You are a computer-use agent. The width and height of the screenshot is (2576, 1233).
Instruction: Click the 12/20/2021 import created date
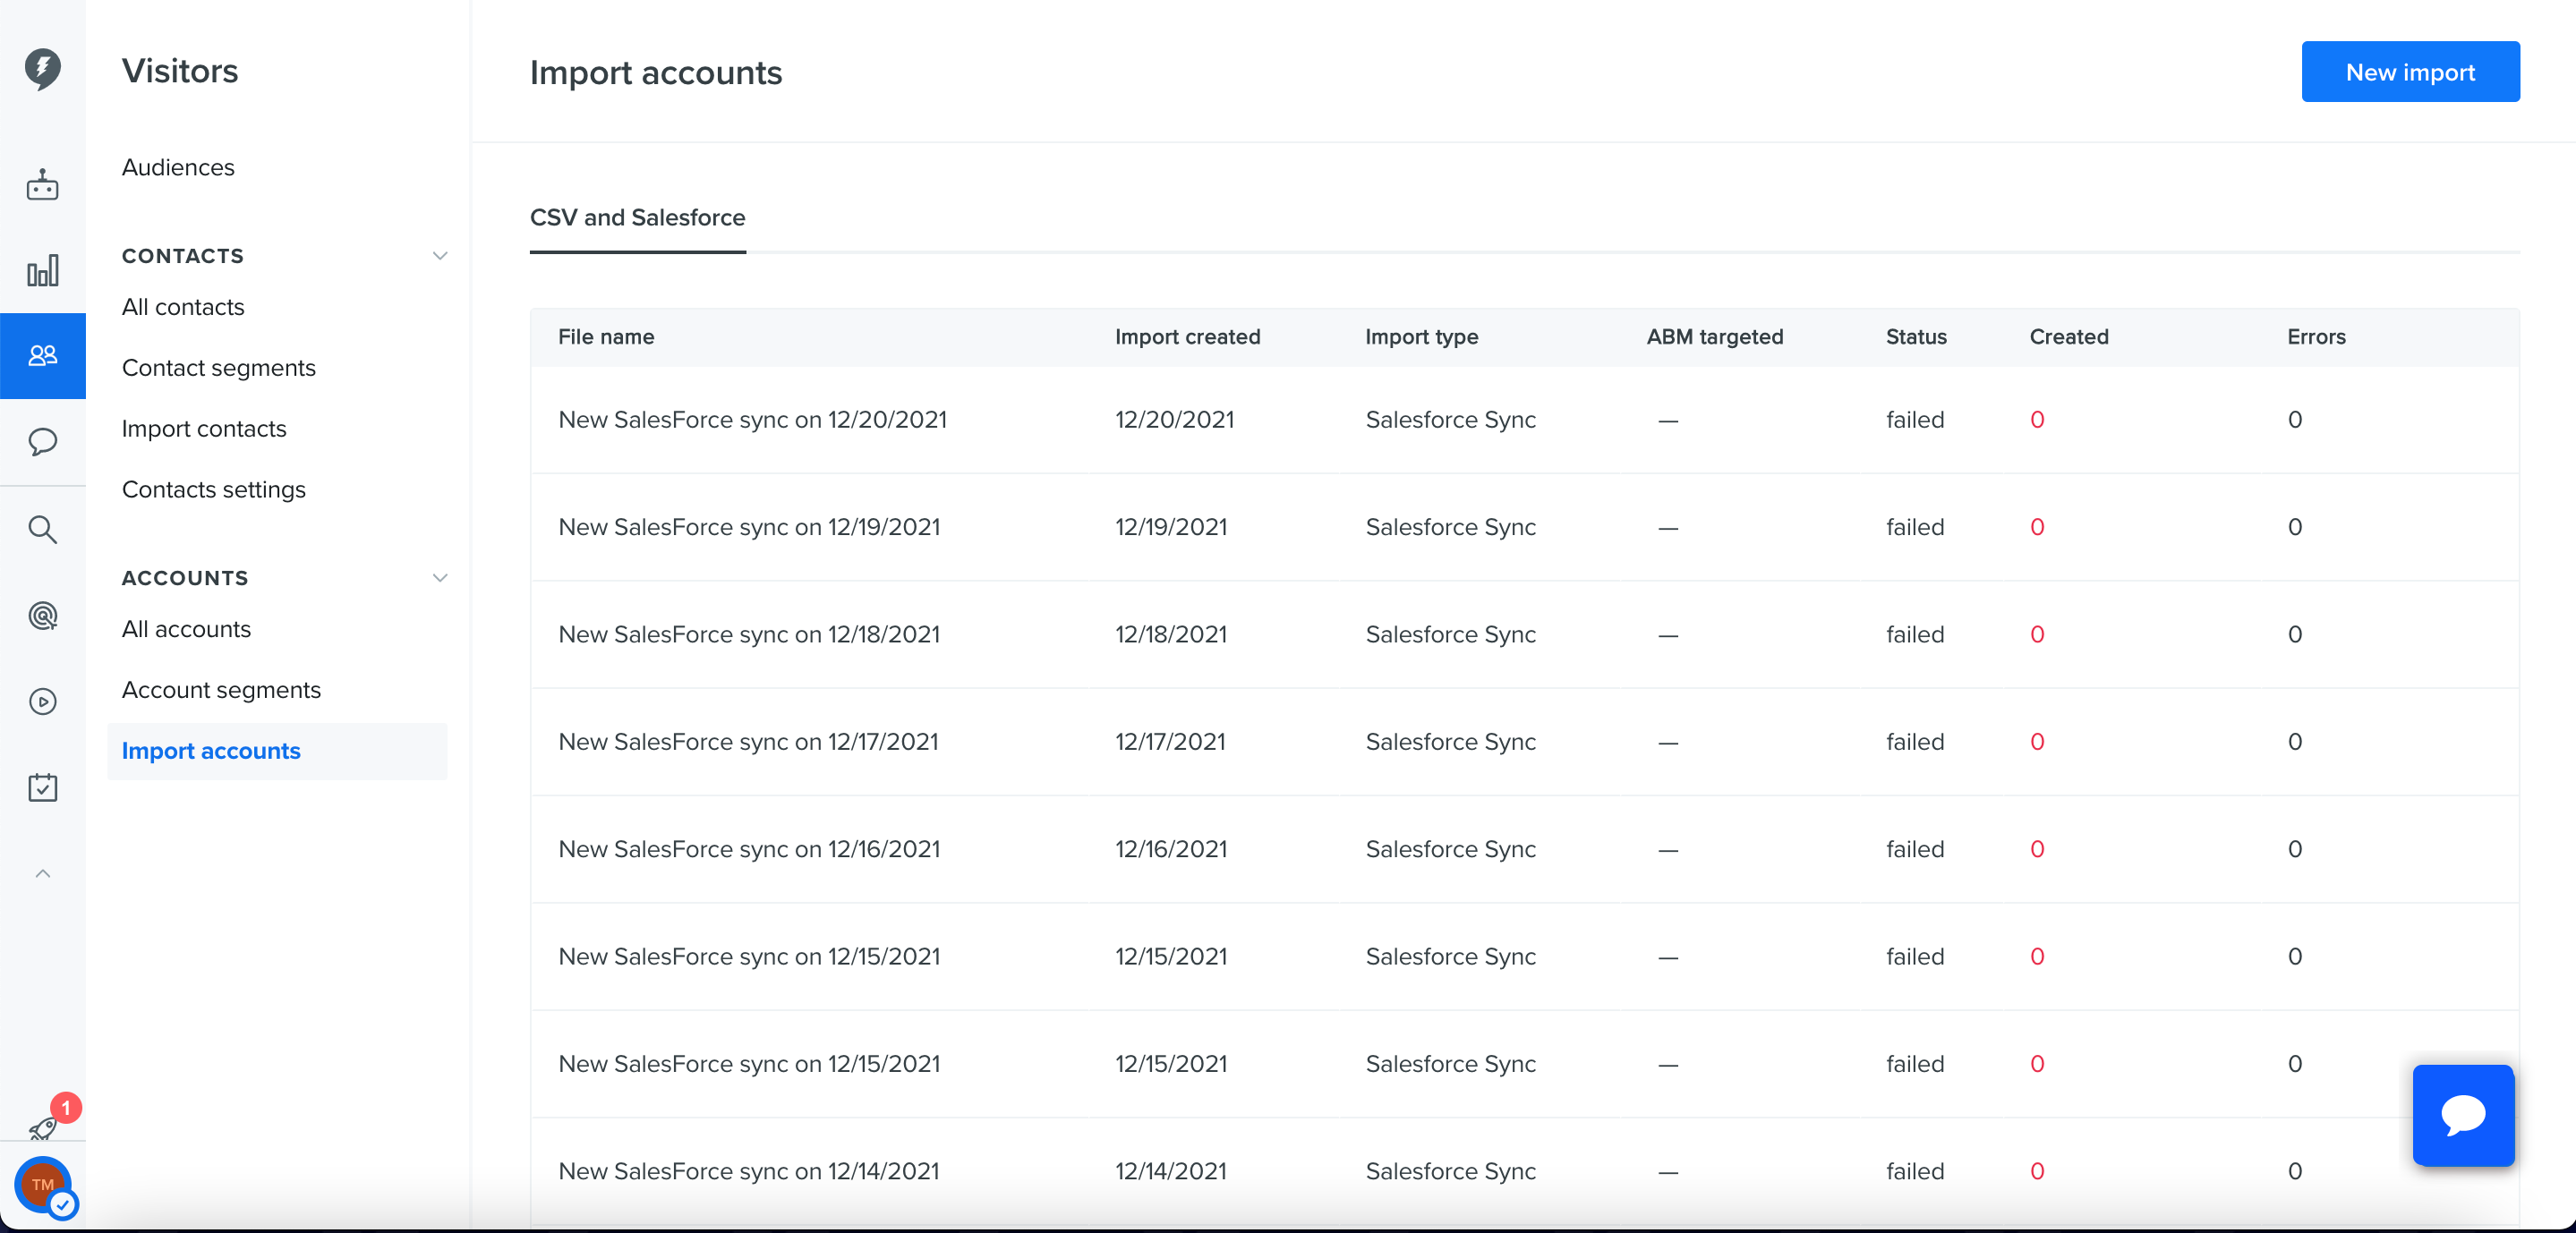(1174, 420)
